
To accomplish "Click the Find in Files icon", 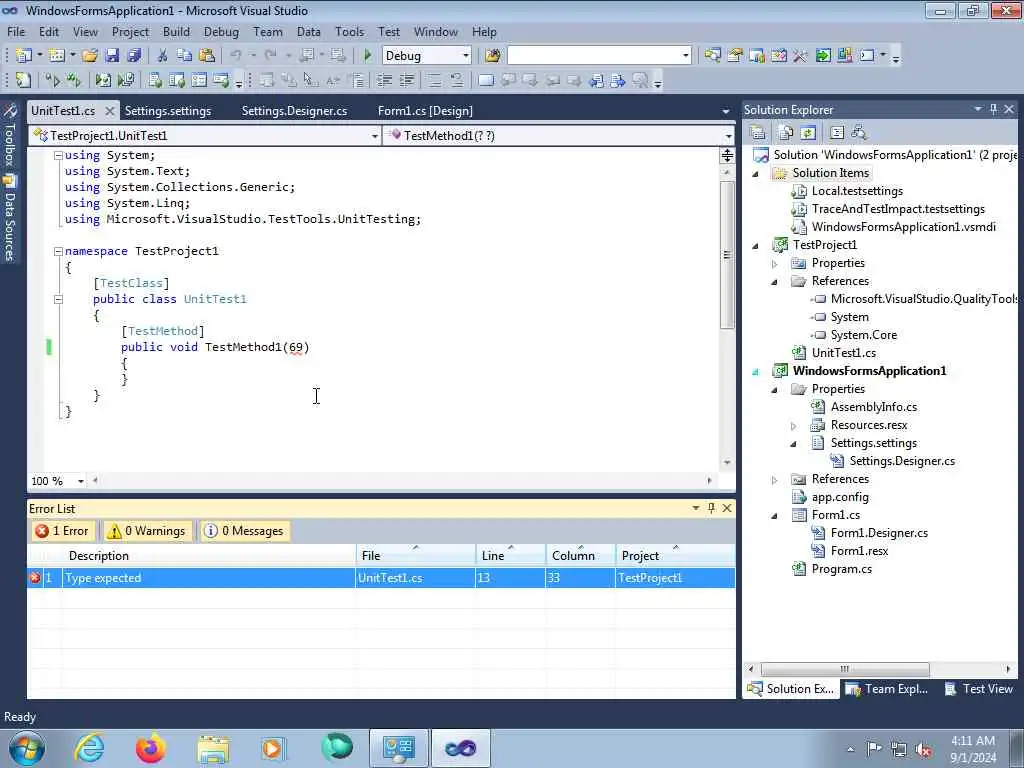I will 492,56.
